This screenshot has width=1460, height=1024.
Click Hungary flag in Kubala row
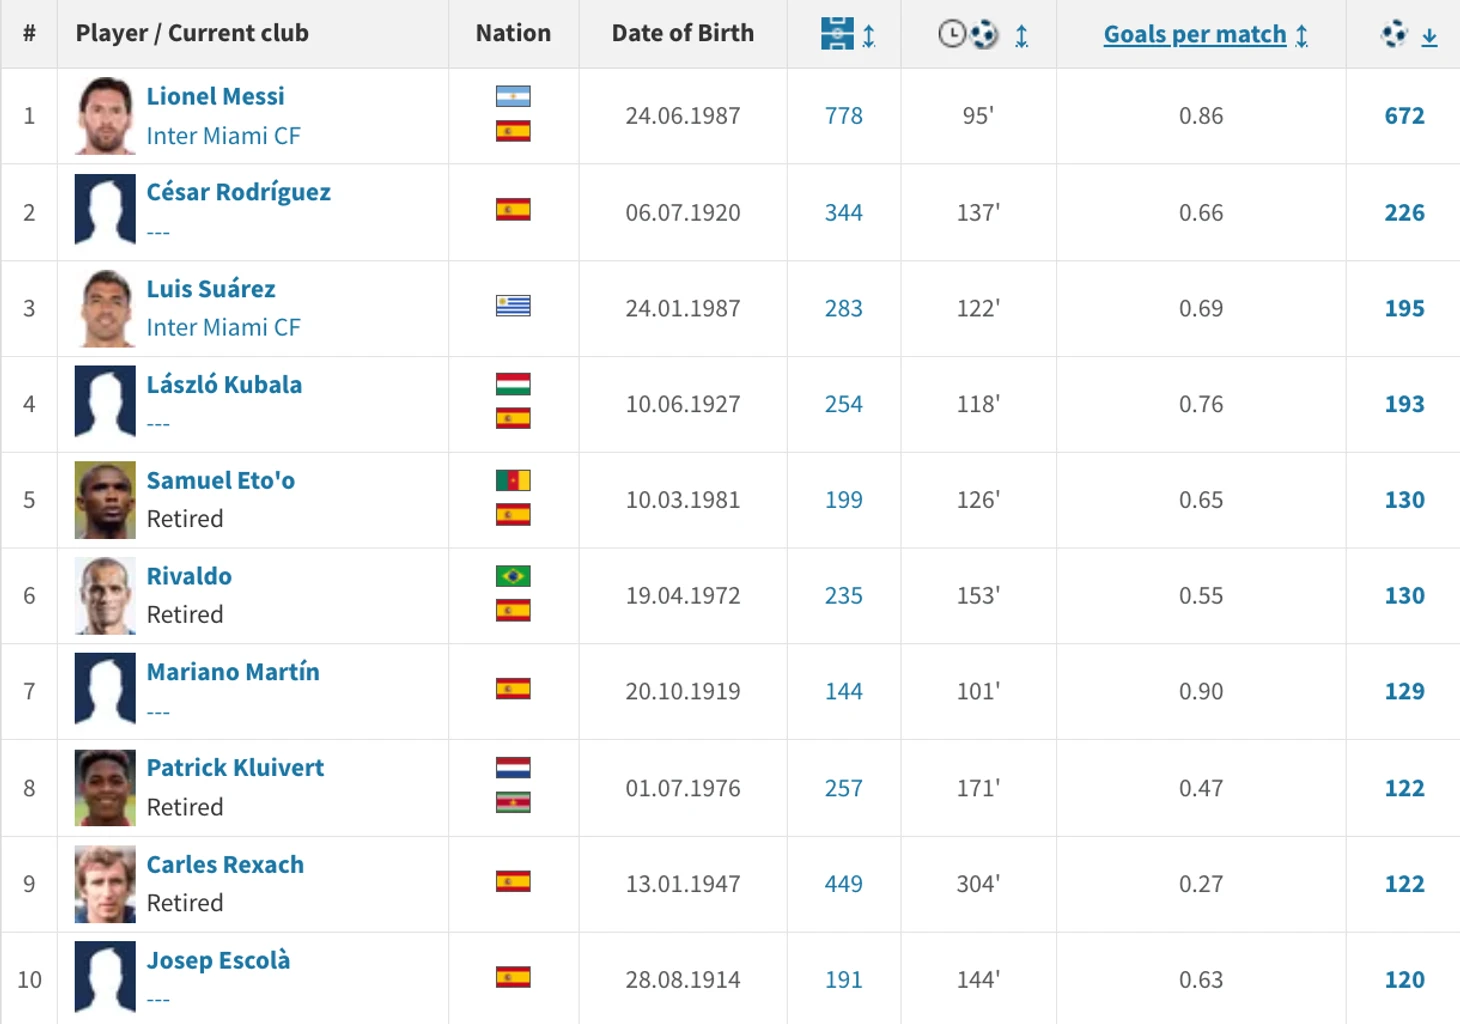pyautogui.click(x=513, y=384)
